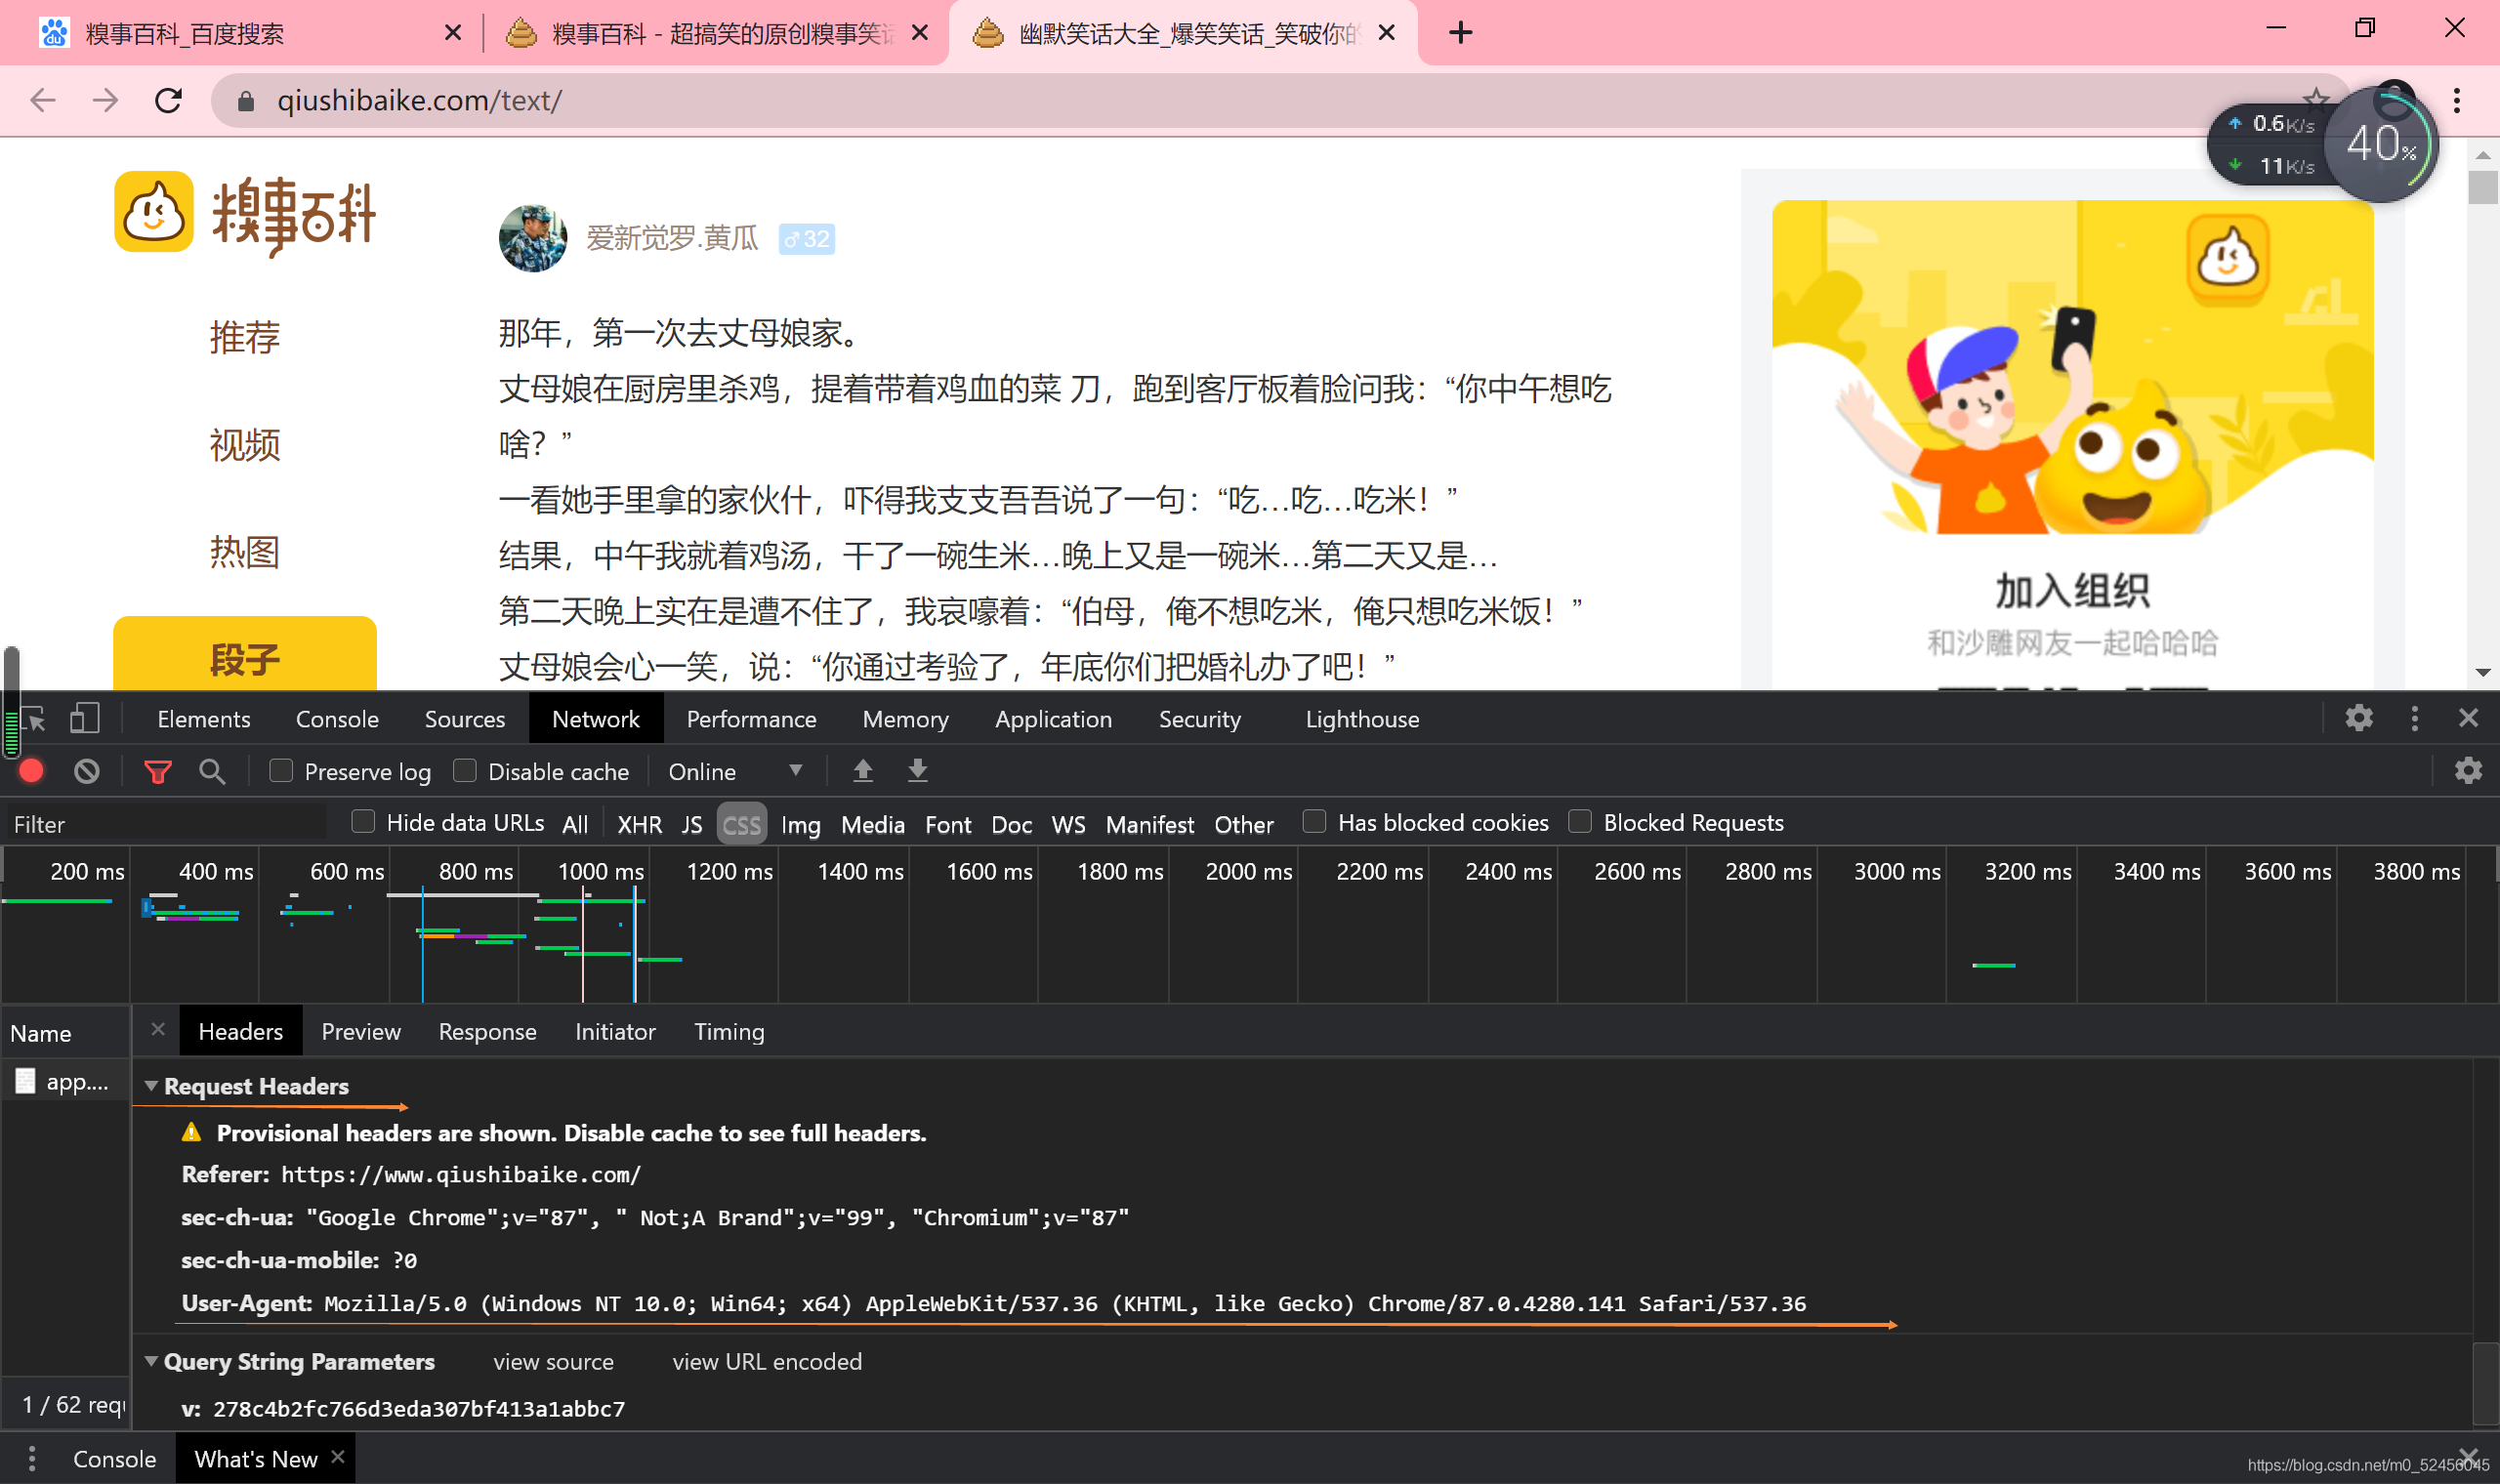2500x1484 pixels.
Task: Go forward with the browser arrow
Action: (105, 100)
